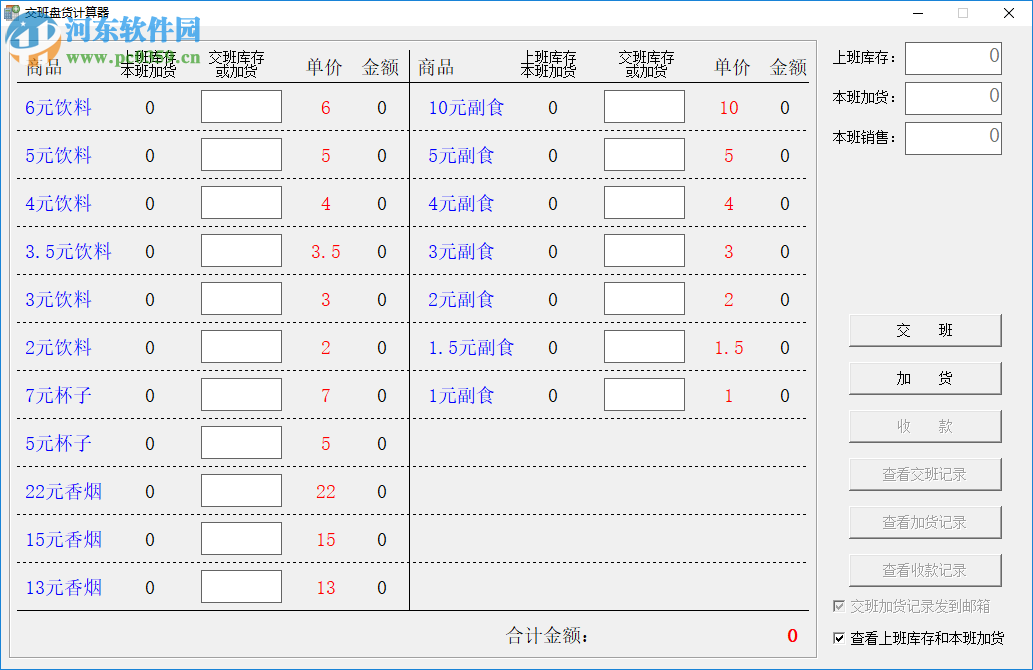Uncheck 查看上班库存和本班加货 option

pos(838,635)
